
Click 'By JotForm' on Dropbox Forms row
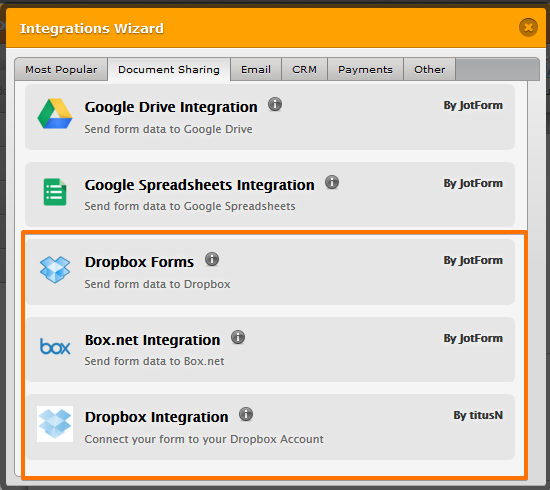473,260
